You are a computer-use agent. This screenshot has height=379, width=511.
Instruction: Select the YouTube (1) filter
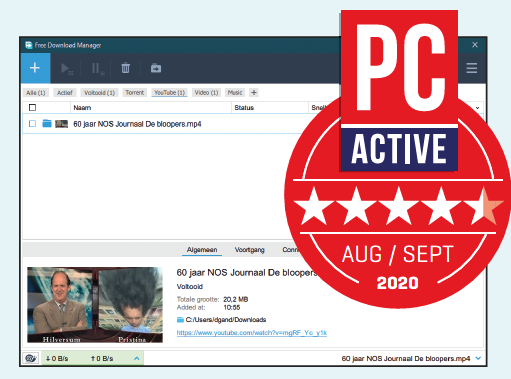(x=169, y=93)
